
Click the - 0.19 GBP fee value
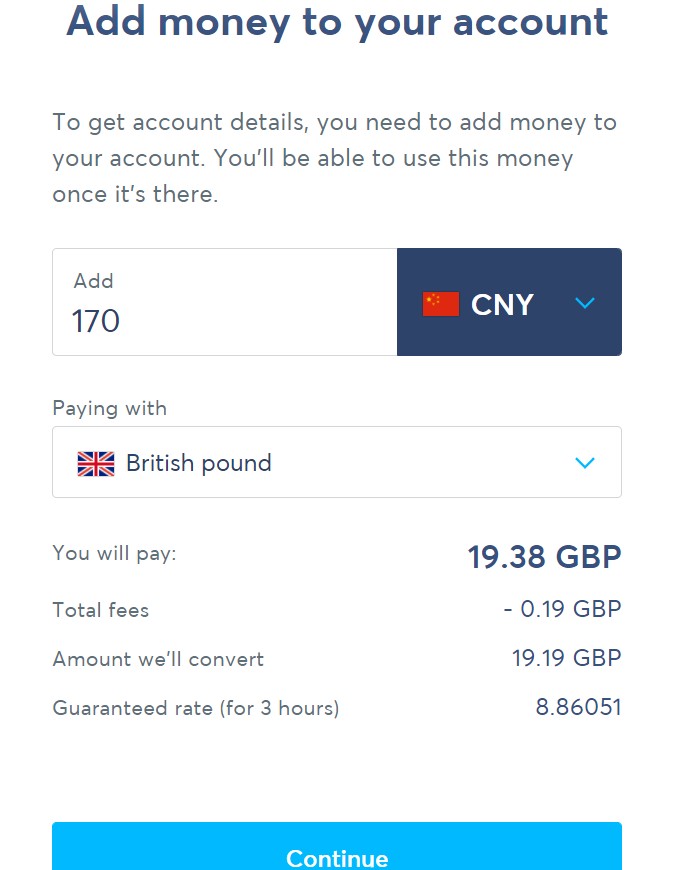pyautogui.click(x=562, y=609)
